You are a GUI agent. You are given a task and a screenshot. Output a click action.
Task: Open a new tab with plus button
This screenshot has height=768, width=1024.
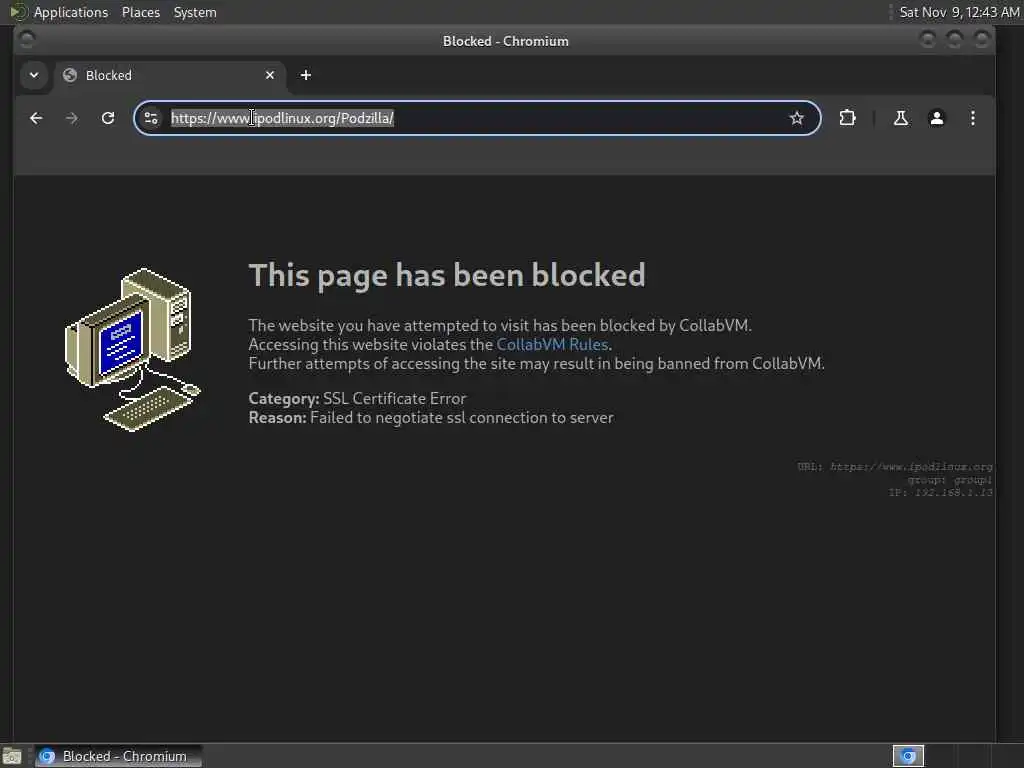(x=306, y=75)
